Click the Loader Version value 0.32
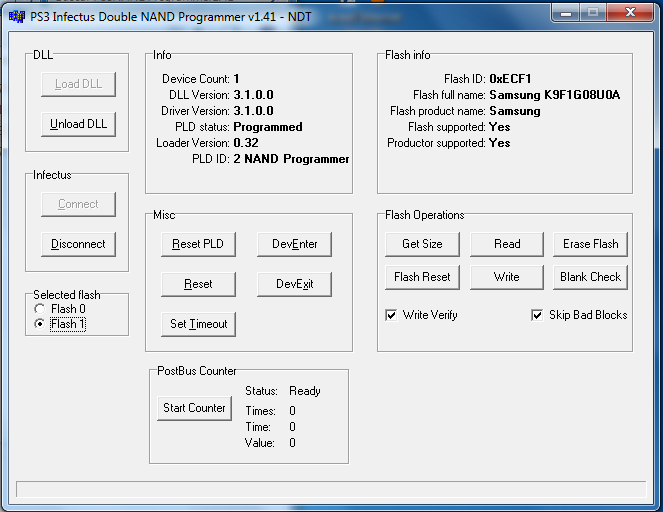663x512 pixels. [246, 143]
